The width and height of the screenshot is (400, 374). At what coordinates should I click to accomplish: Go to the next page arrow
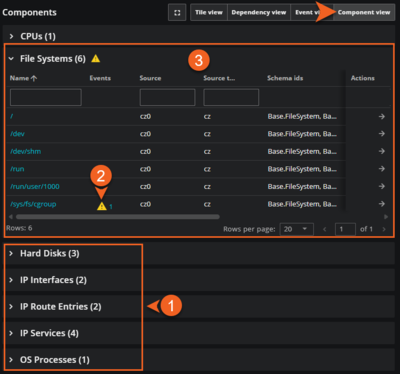click(x=384, y=229)
